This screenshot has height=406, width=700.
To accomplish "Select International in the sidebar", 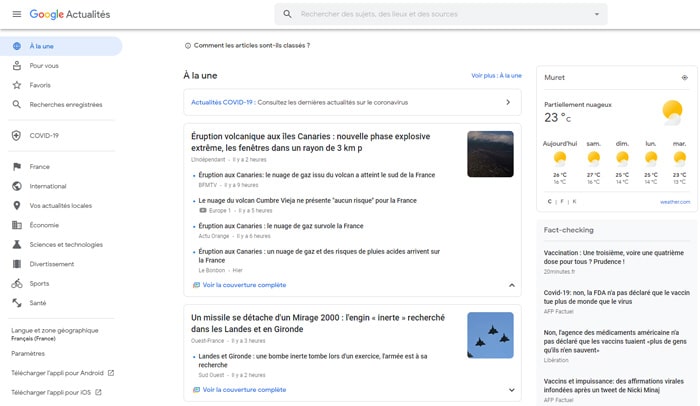I will (48, 186).
